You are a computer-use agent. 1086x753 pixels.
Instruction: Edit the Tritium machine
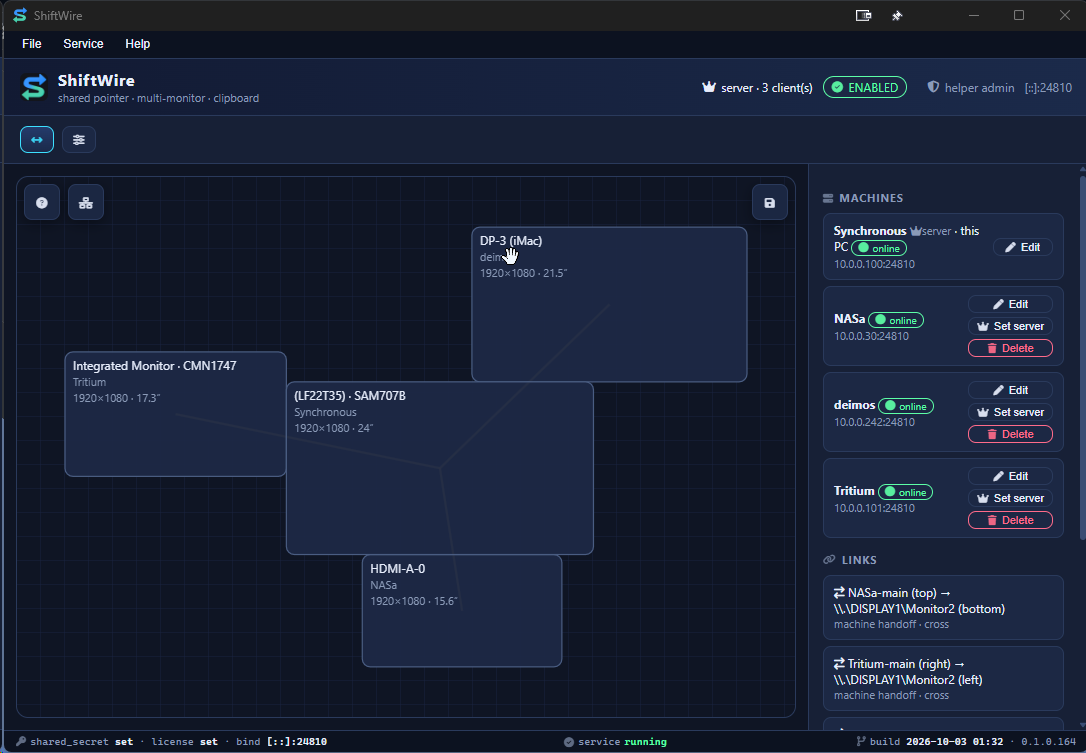tap(1010, 476)
